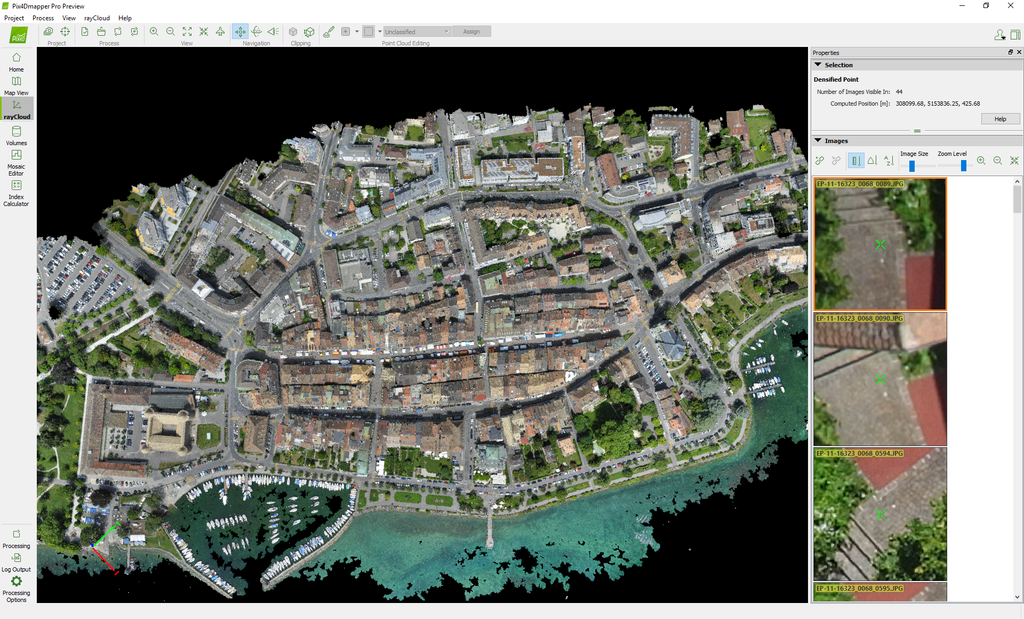Toggle the pan navigation mode
The image size is (1024, 619).
240,31
